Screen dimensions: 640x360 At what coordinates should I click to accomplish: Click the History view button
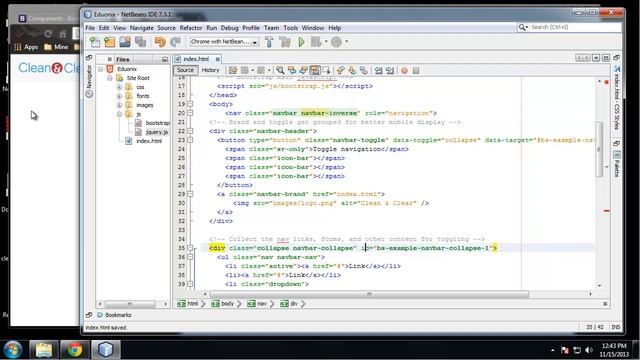(211, 70)
